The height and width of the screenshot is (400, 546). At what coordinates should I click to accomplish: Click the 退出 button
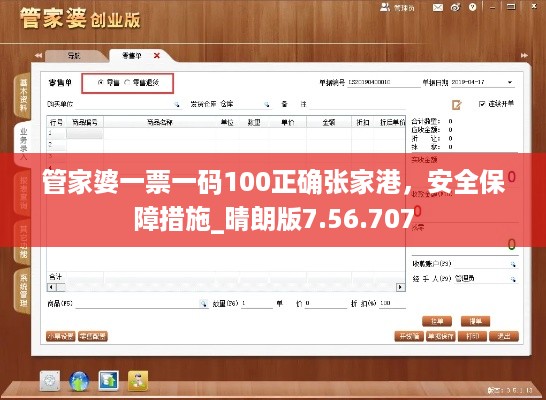504,336
